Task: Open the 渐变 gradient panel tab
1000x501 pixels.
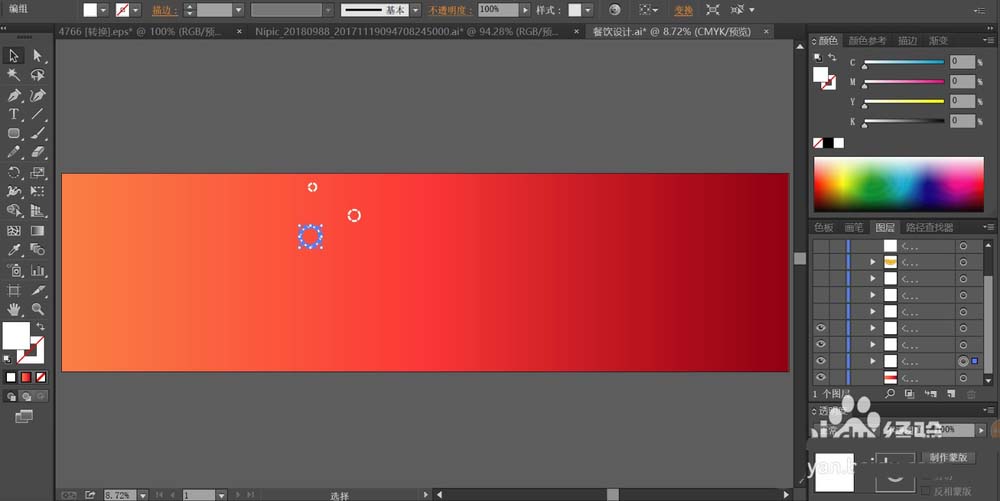Action: pos(938,41)
